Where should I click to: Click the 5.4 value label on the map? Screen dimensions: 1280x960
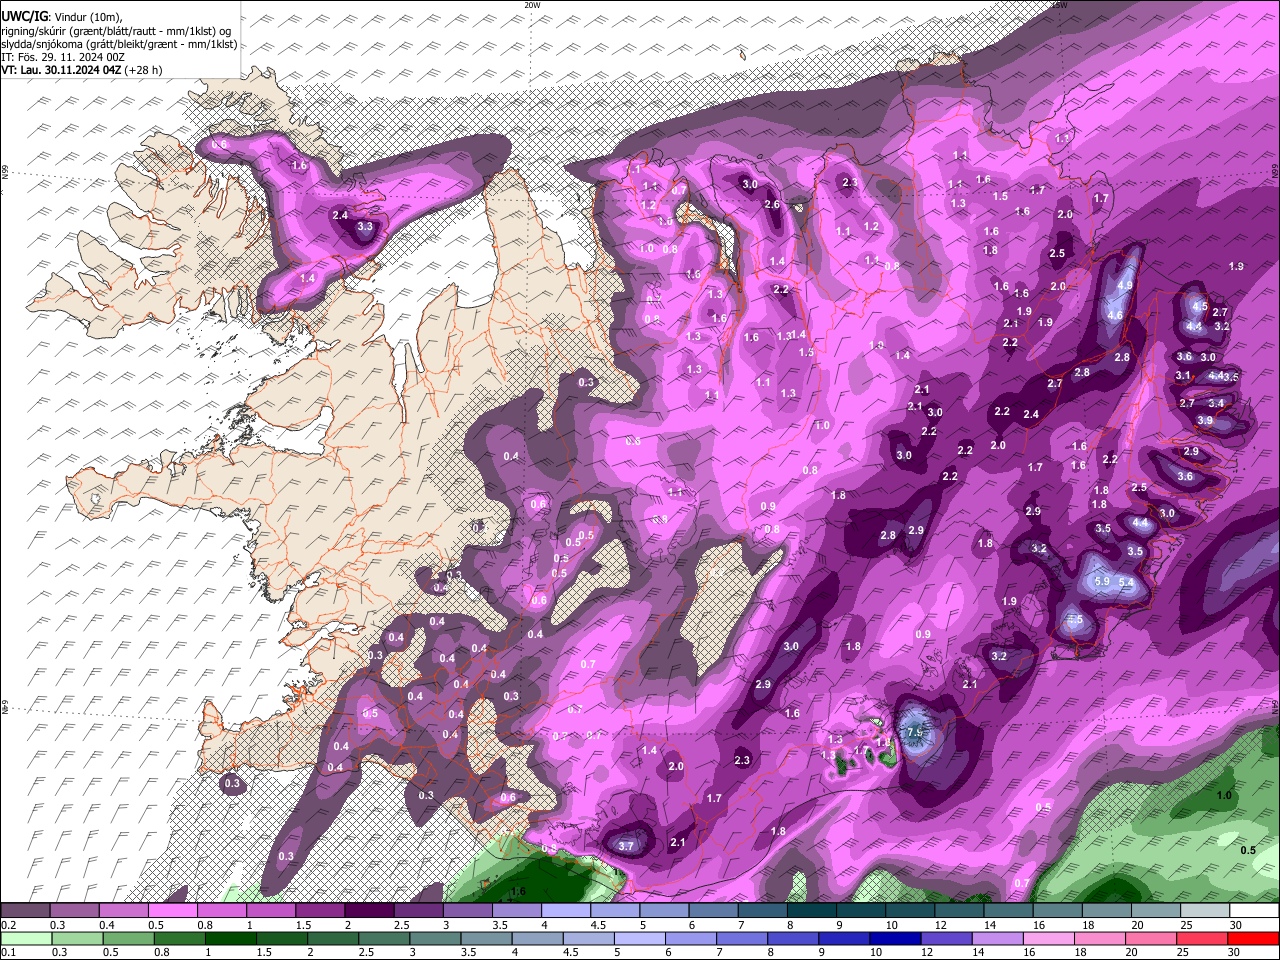(1126, 582)
